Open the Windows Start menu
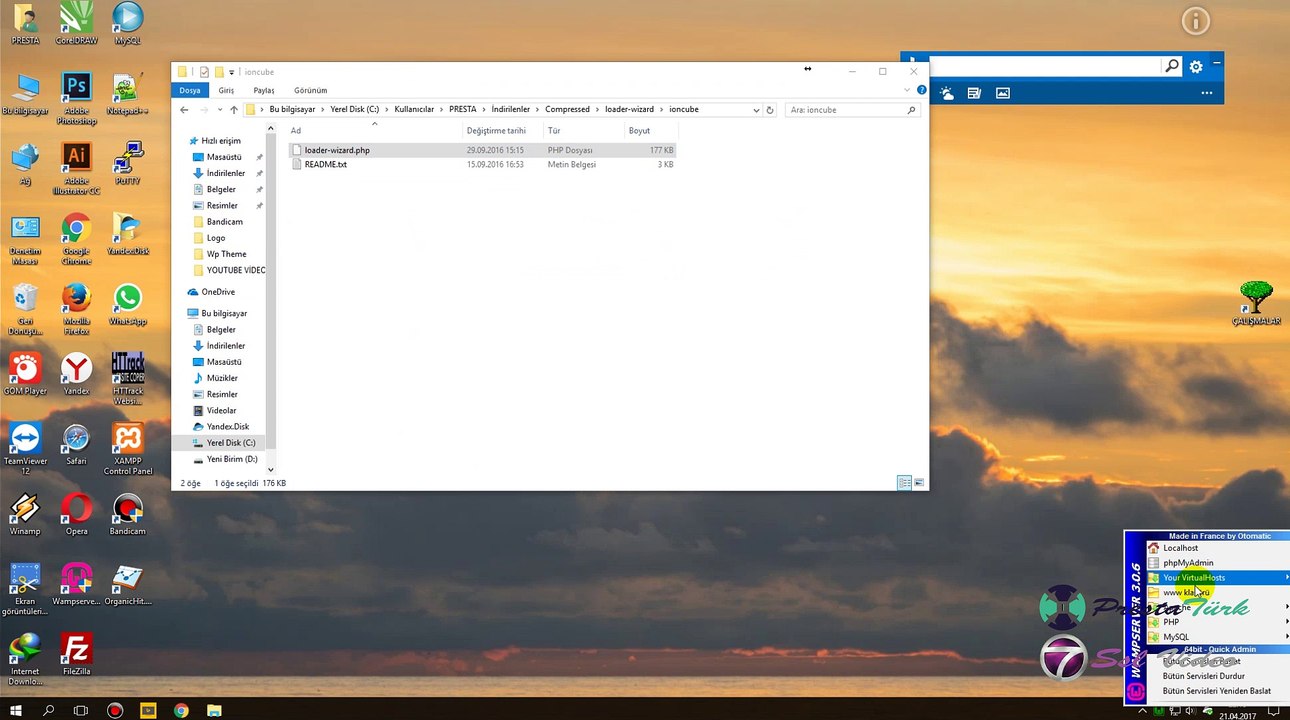 pyautogui.click(x=16, y=711)
